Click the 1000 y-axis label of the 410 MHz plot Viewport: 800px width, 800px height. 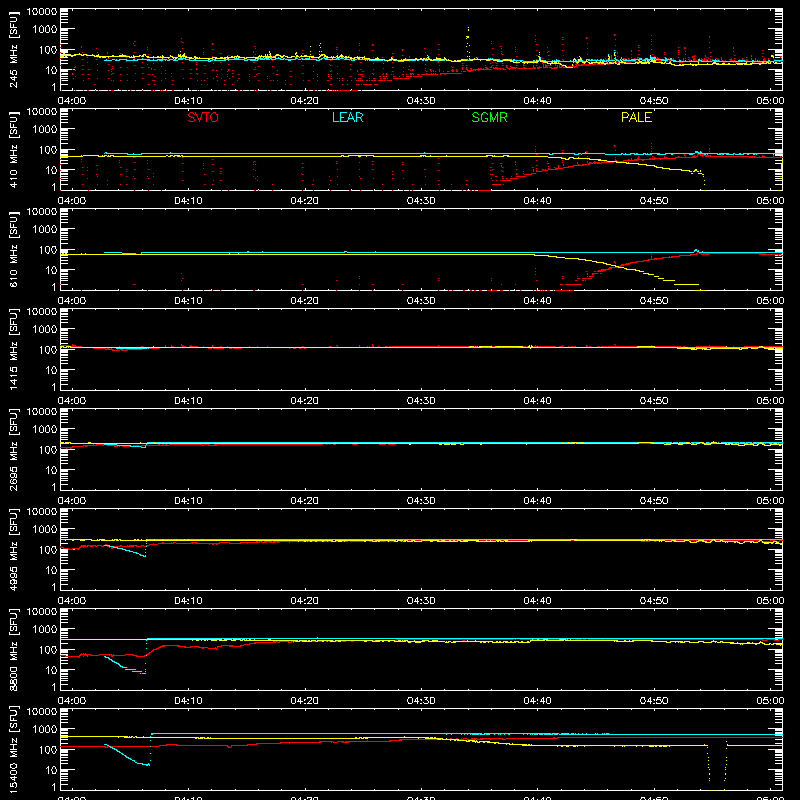45,130
